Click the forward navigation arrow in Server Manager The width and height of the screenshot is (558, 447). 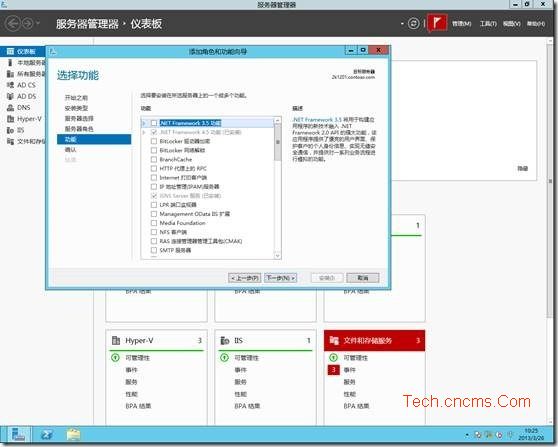(x=27, y=24)
